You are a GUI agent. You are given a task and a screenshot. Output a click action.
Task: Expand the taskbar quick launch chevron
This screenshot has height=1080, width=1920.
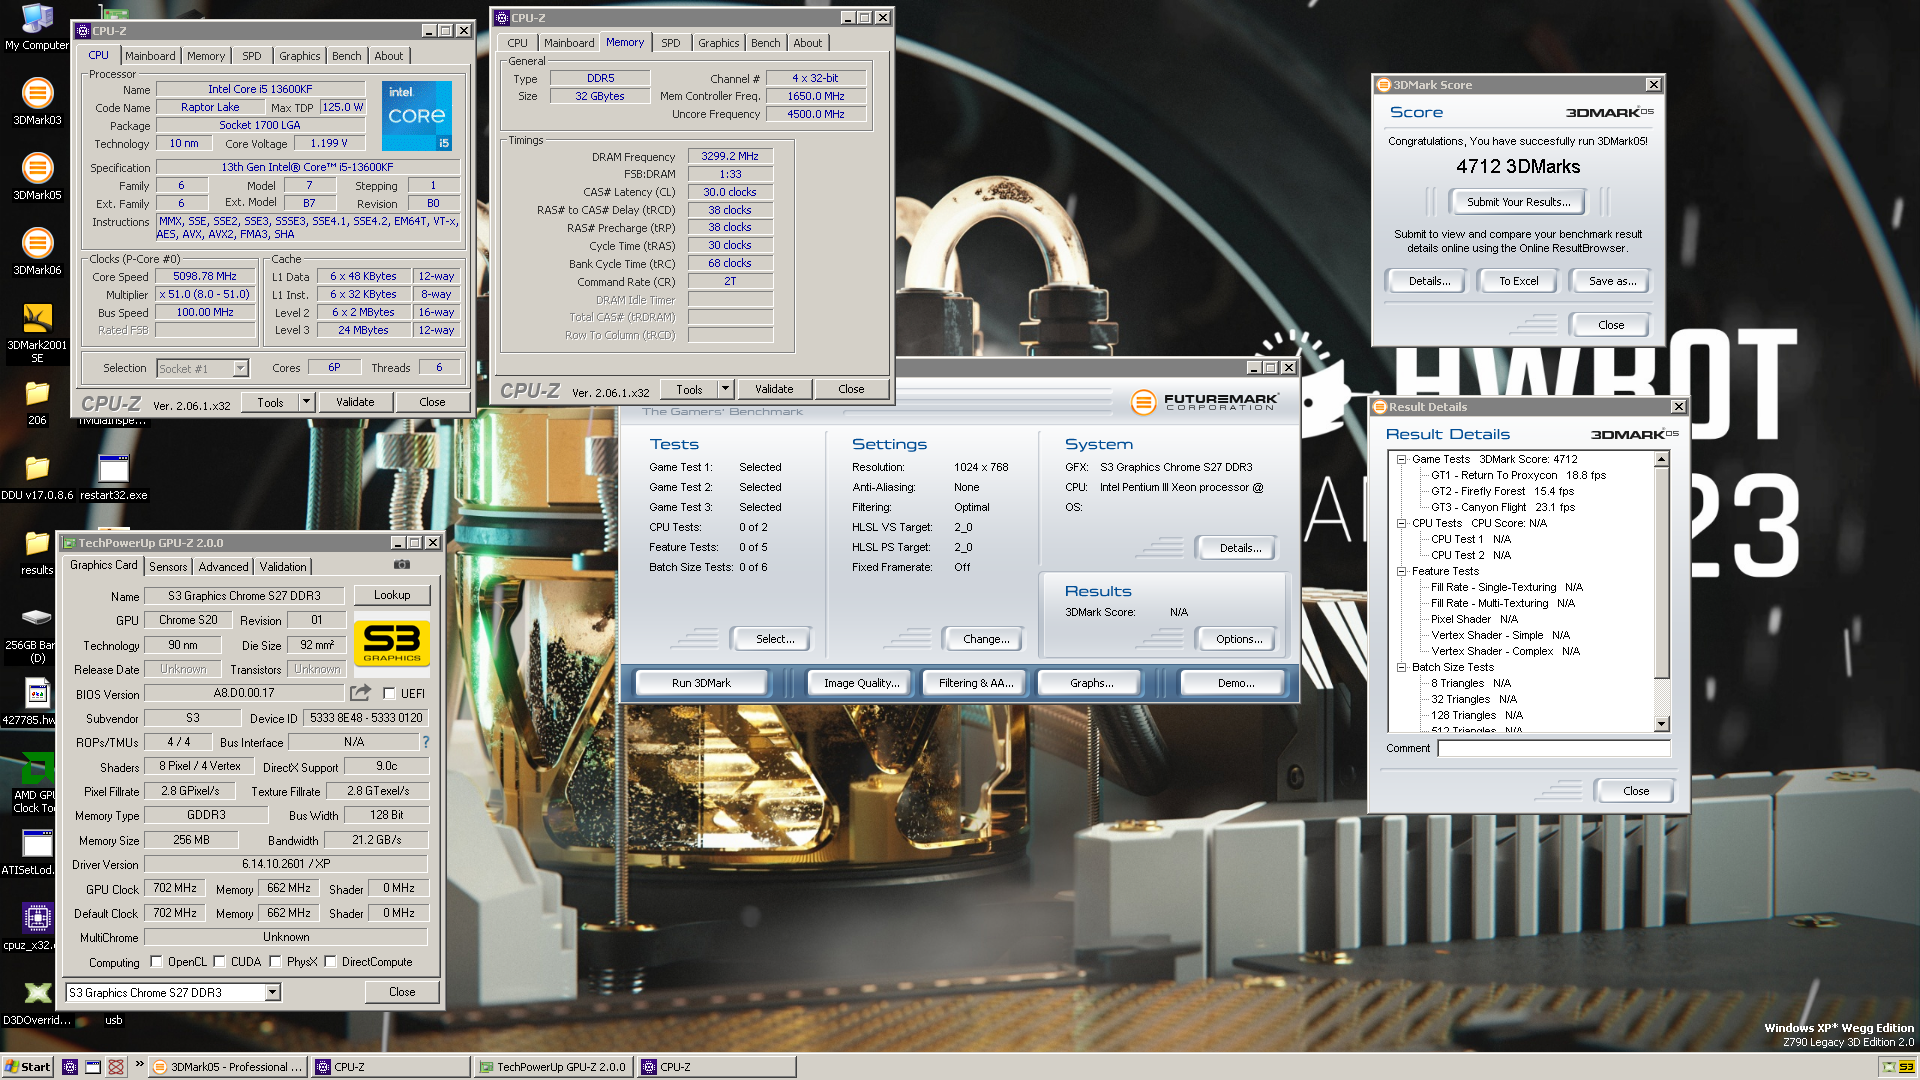139,1064
